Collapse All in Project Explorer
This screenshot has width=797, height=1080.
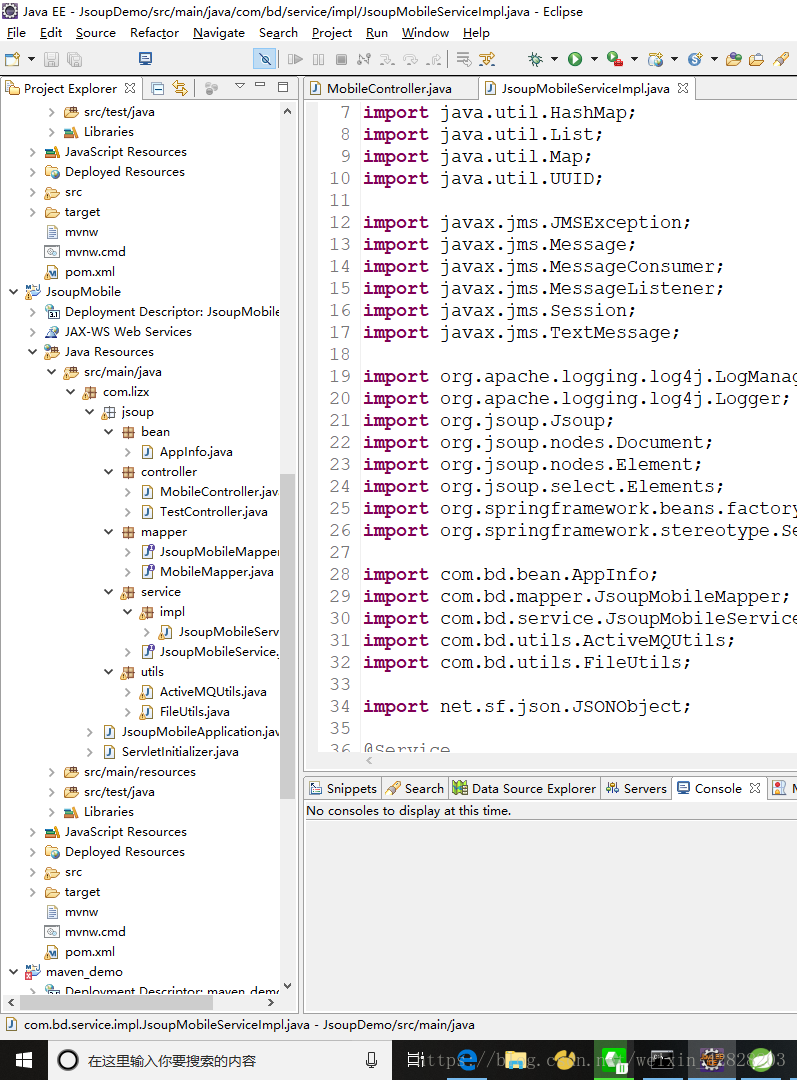pos(158,88)
